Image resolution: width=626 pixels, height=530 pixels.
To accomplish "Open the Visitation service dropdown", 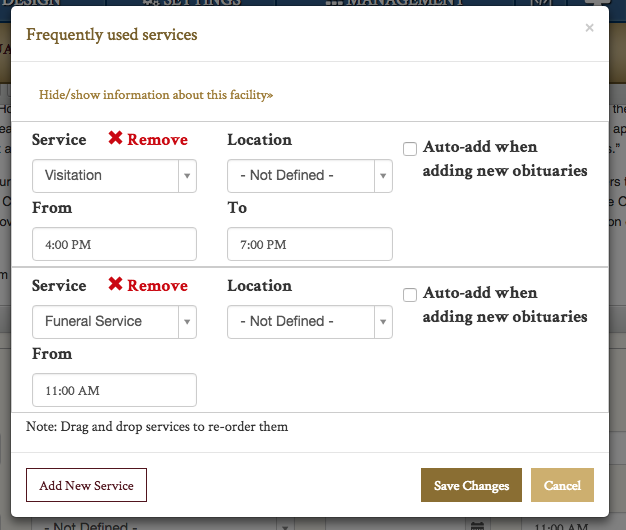I will point(114,175).
